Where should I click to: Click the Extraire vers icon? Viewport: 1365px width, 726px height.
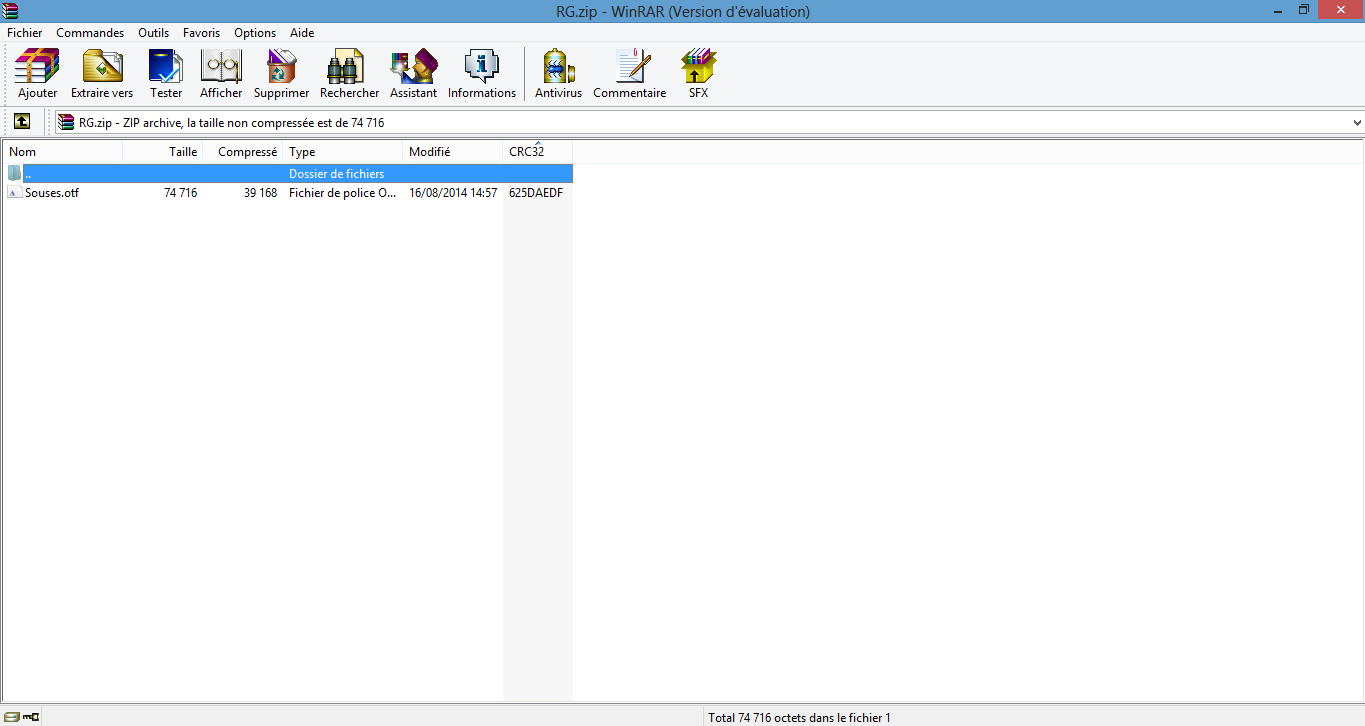[x=102, y=67]
